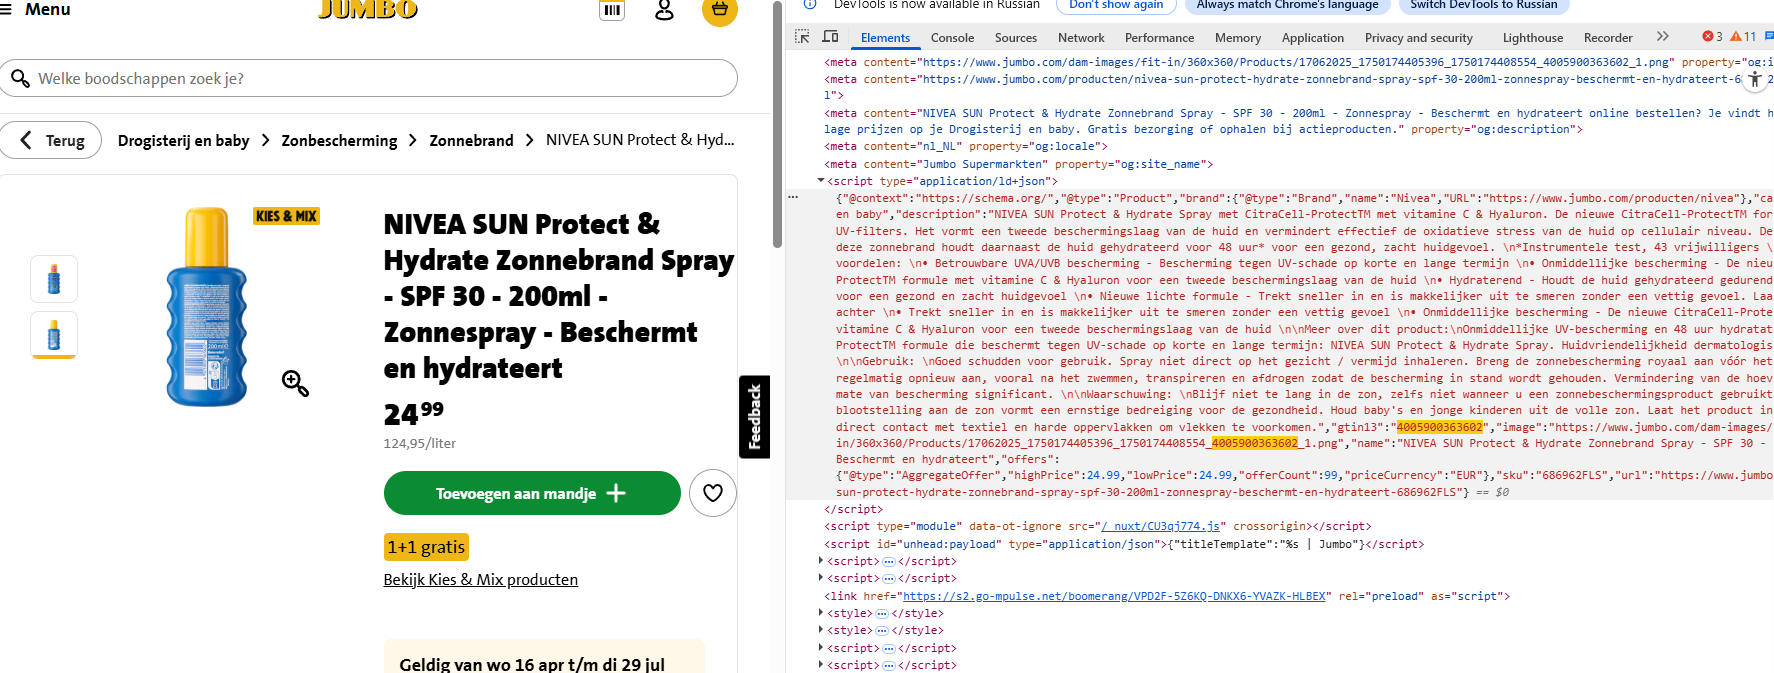Click the 1+1 gratis promotion tag
1774x673 pixels.
tap(426, 547)
